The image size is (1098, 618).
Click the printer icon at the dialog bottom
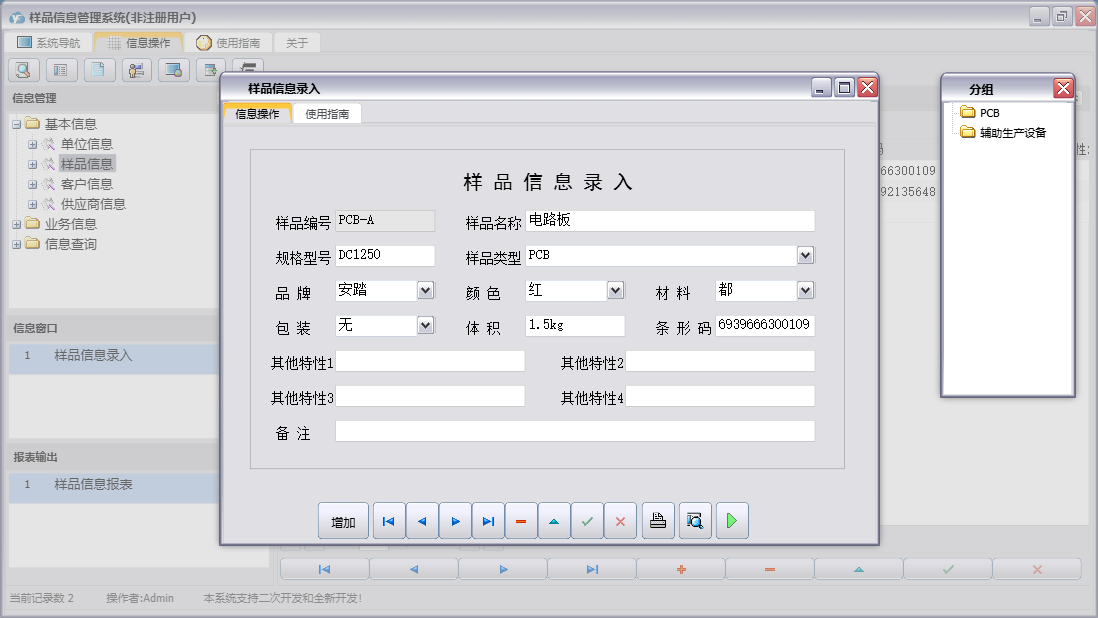[657, 520]
